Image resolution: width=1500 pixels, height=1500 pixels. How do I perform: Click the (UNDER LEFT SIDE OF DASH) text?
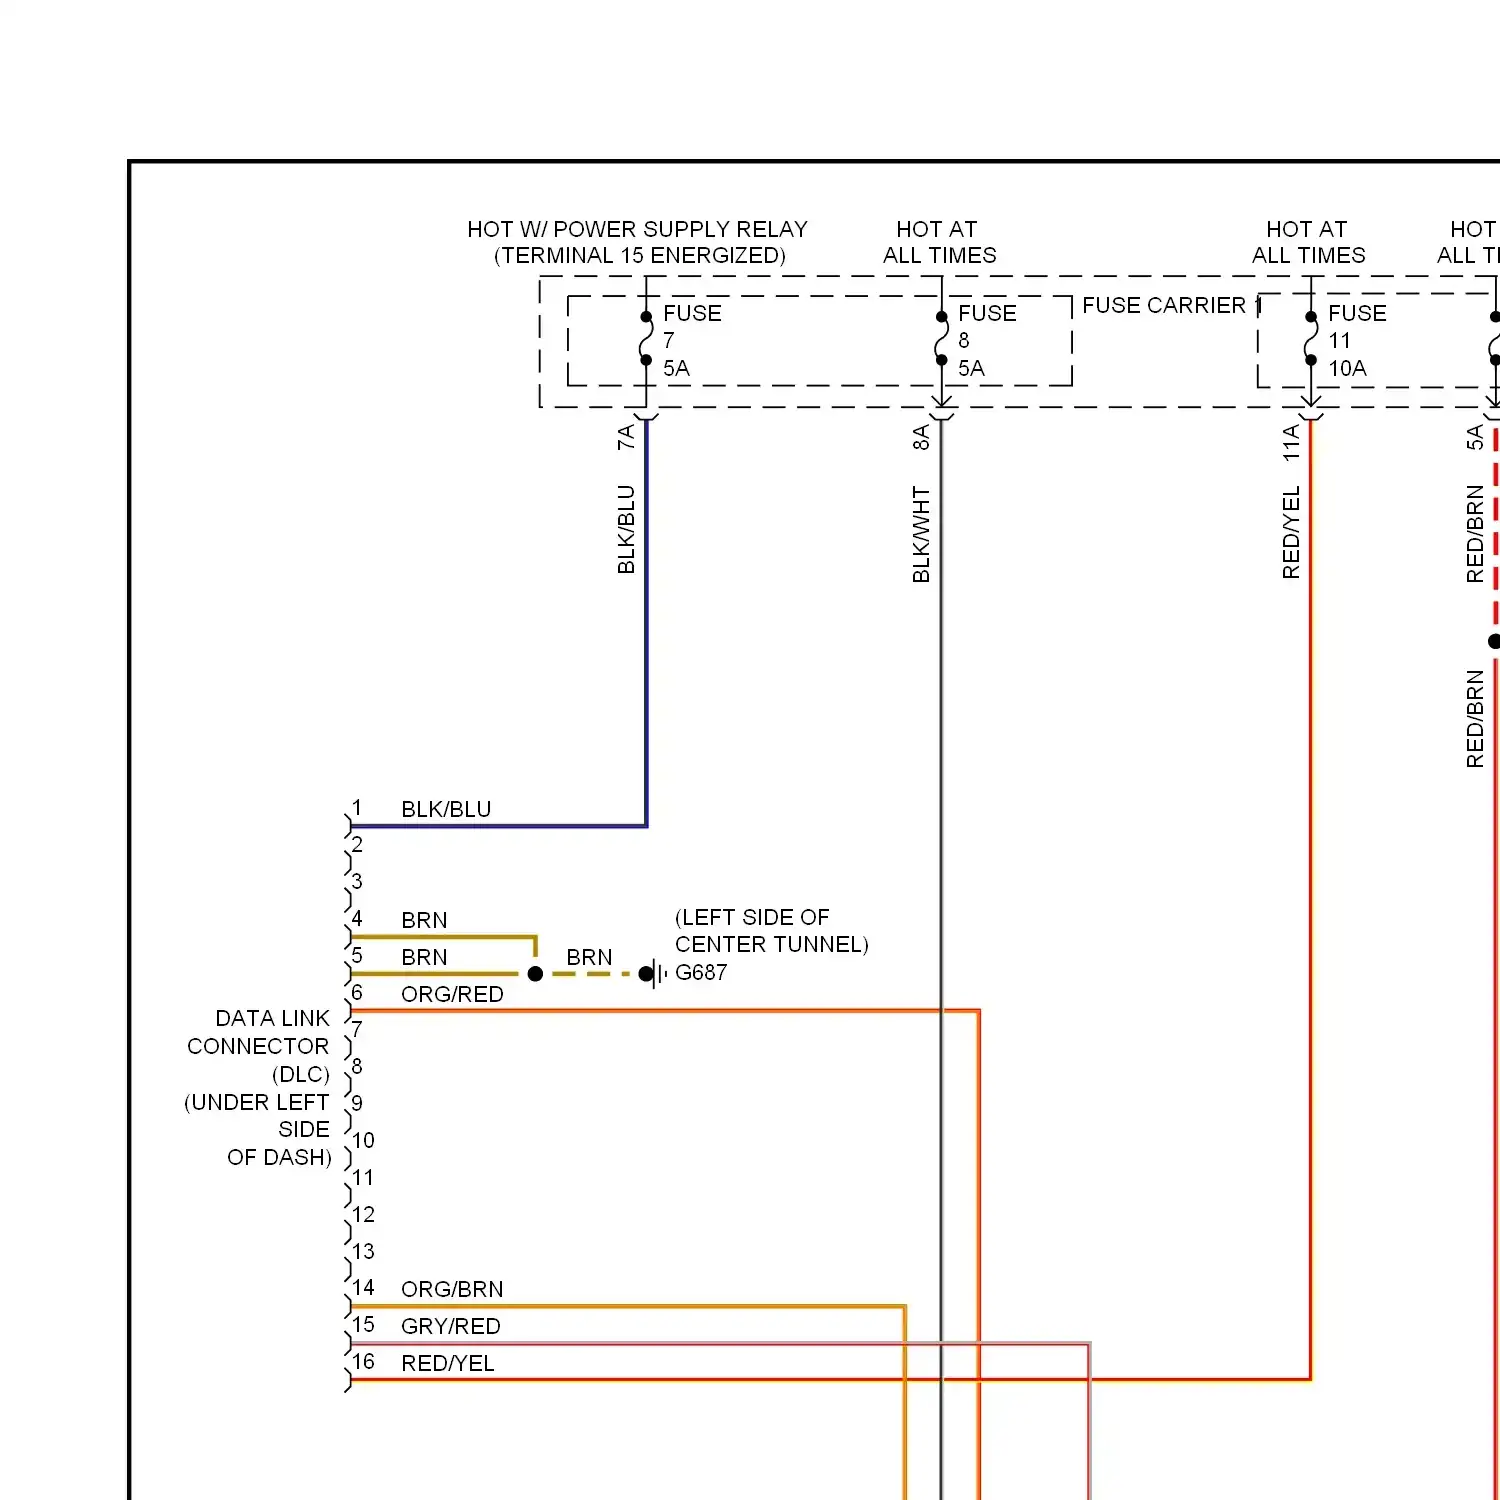pyautogui.click(x=258, y=1130)
